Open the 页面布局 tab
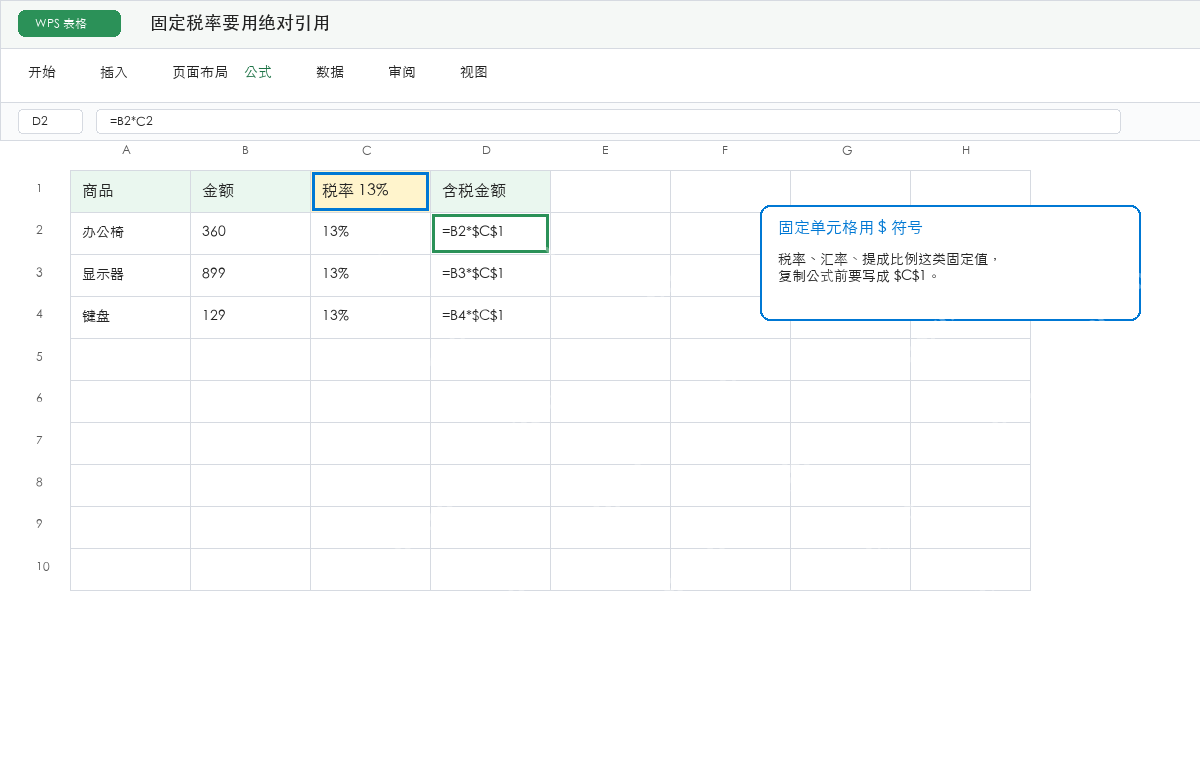 point(200,72)
